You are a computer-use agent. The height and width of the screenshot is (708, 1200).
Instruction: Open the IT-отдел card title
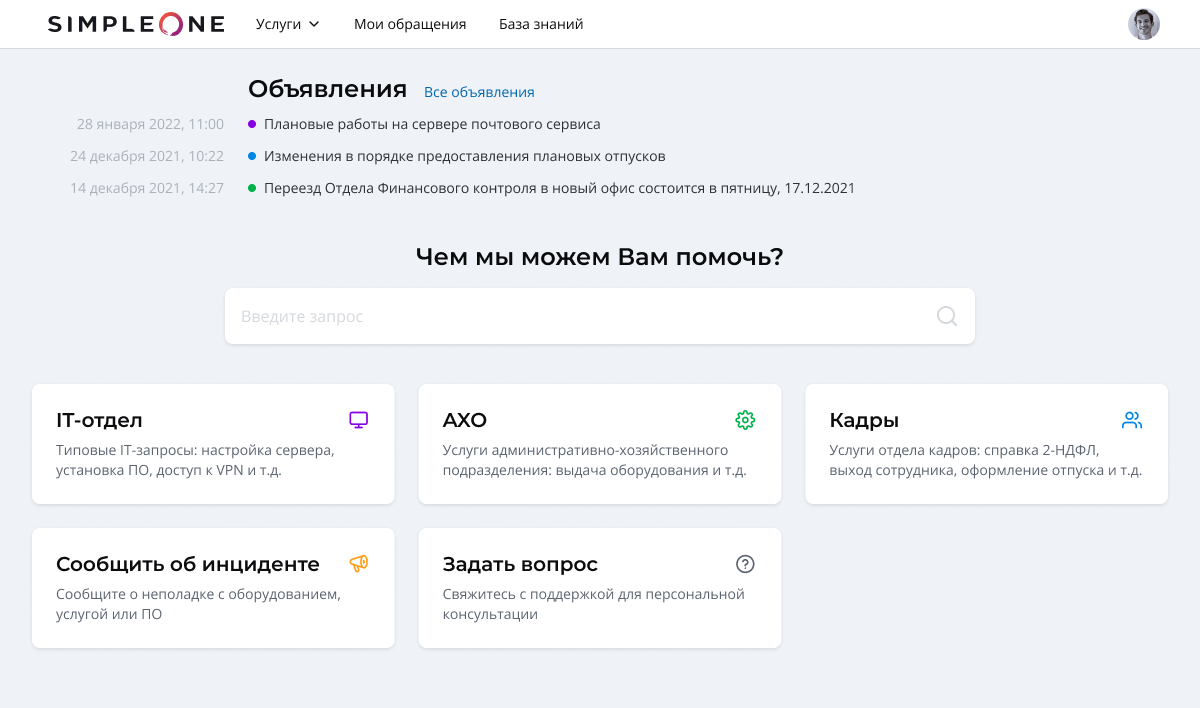[99, 421]
